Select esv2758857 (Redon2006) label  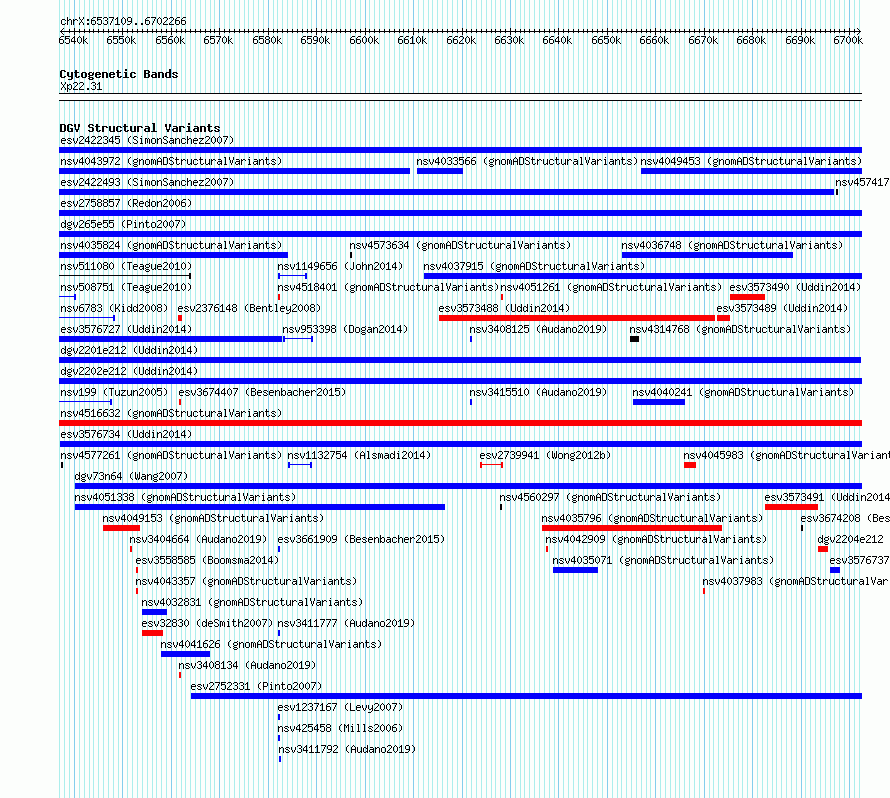coord(126,203)
